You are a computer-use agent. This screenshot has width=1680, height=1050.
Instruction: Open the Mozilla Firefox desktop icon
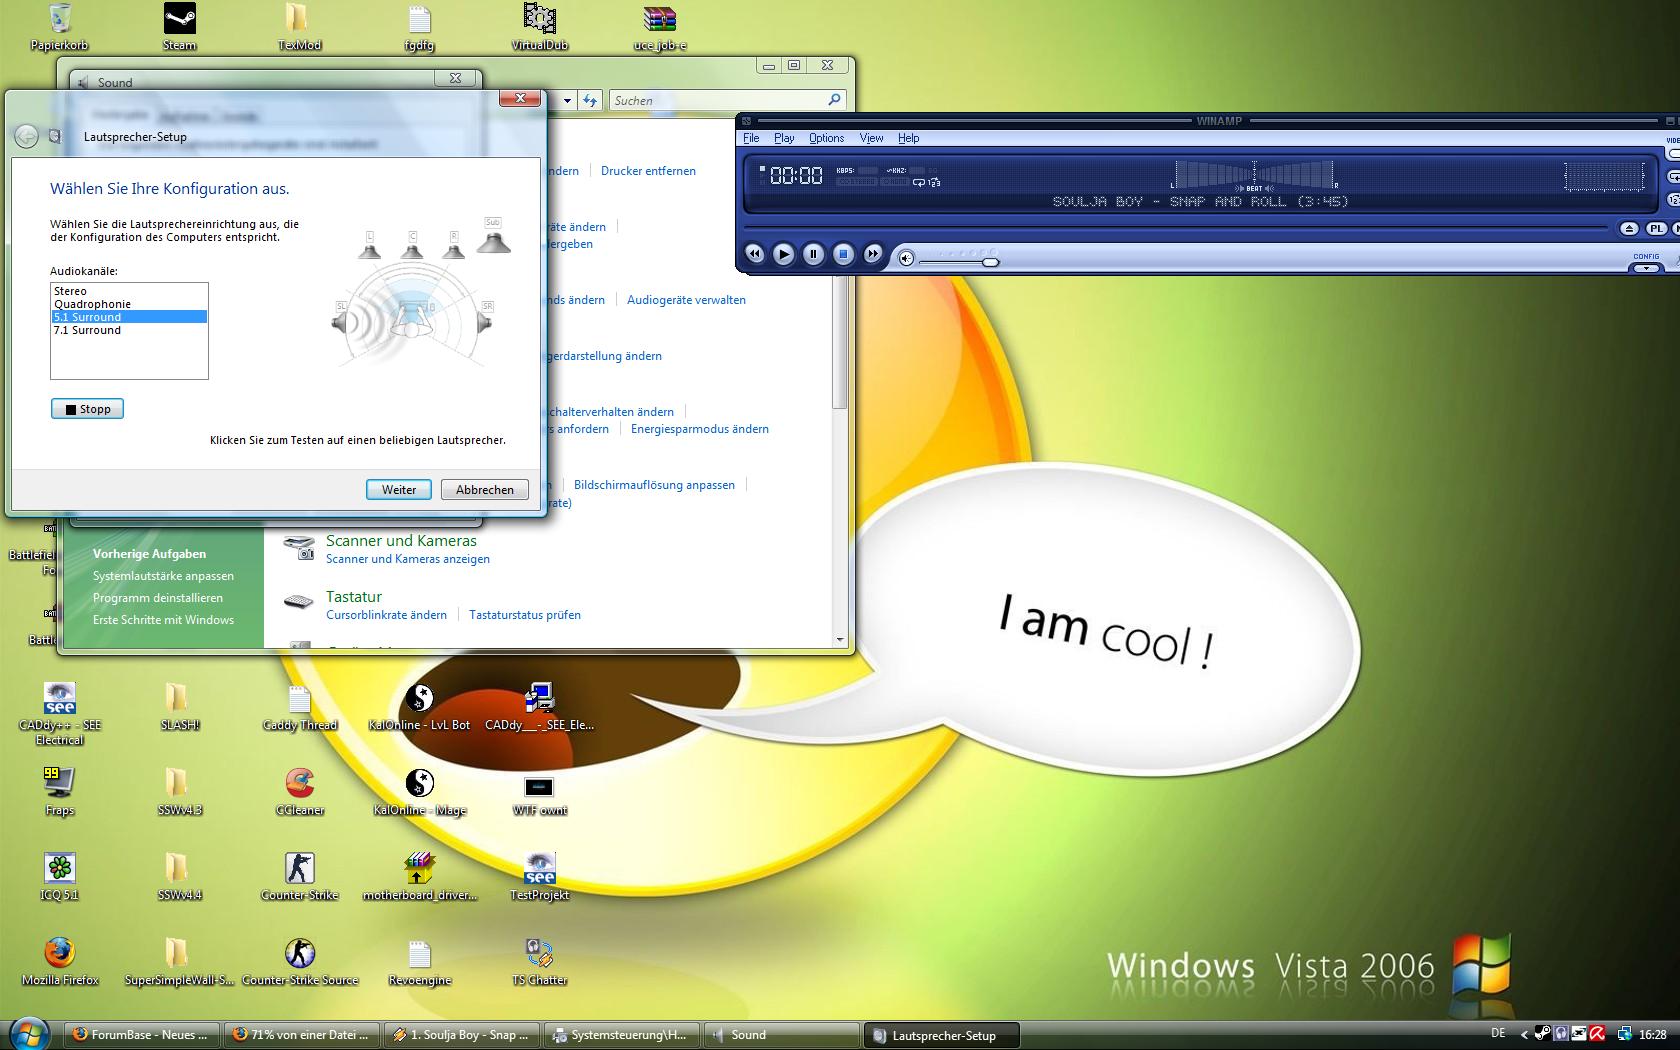[x=60, y=961]
